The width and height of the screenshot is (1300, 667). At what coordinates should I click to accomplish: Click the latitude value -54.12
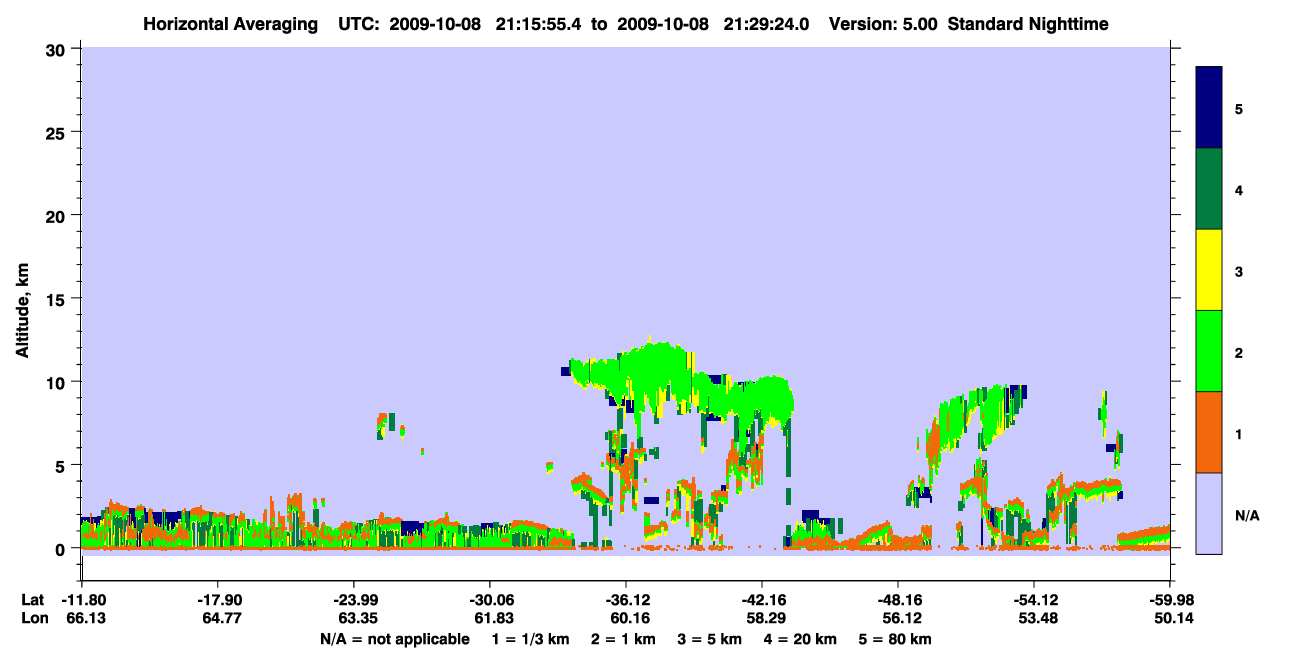point(1033,600)
